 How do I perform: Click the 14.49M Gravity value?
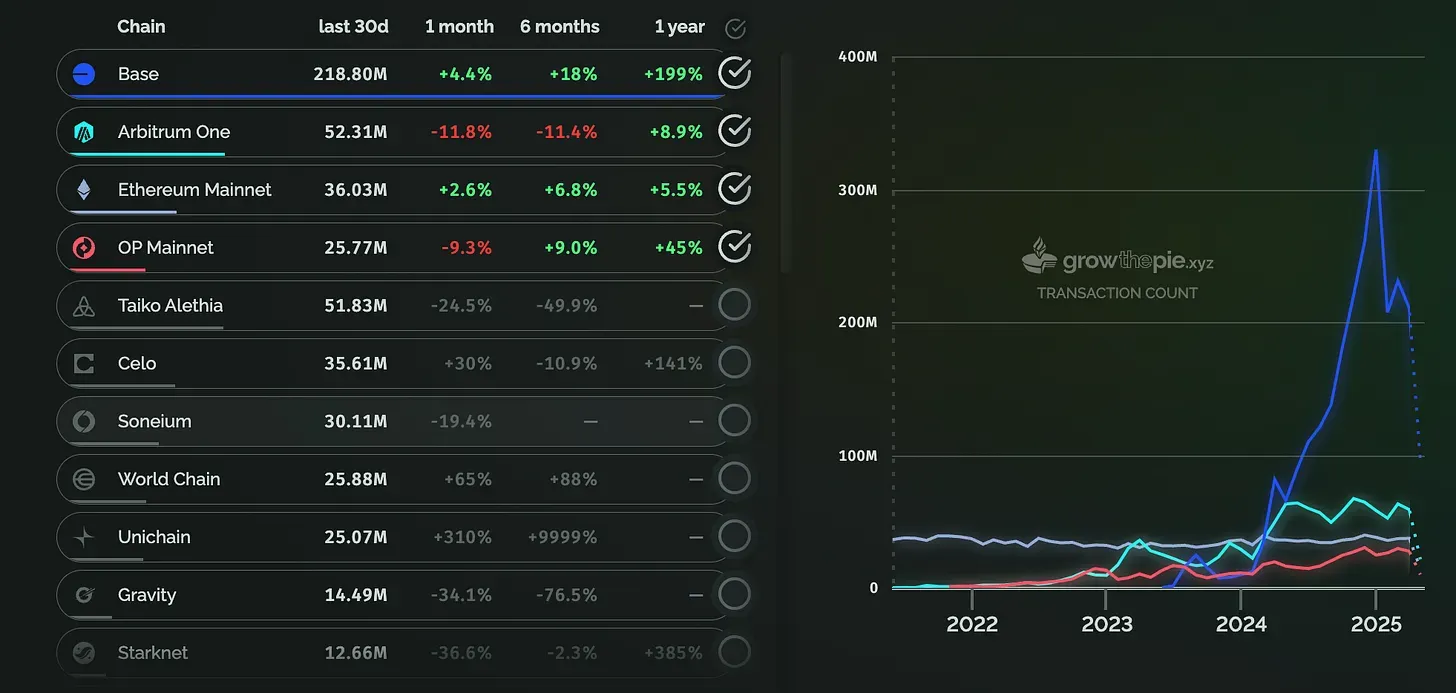(x=356, y=595)
